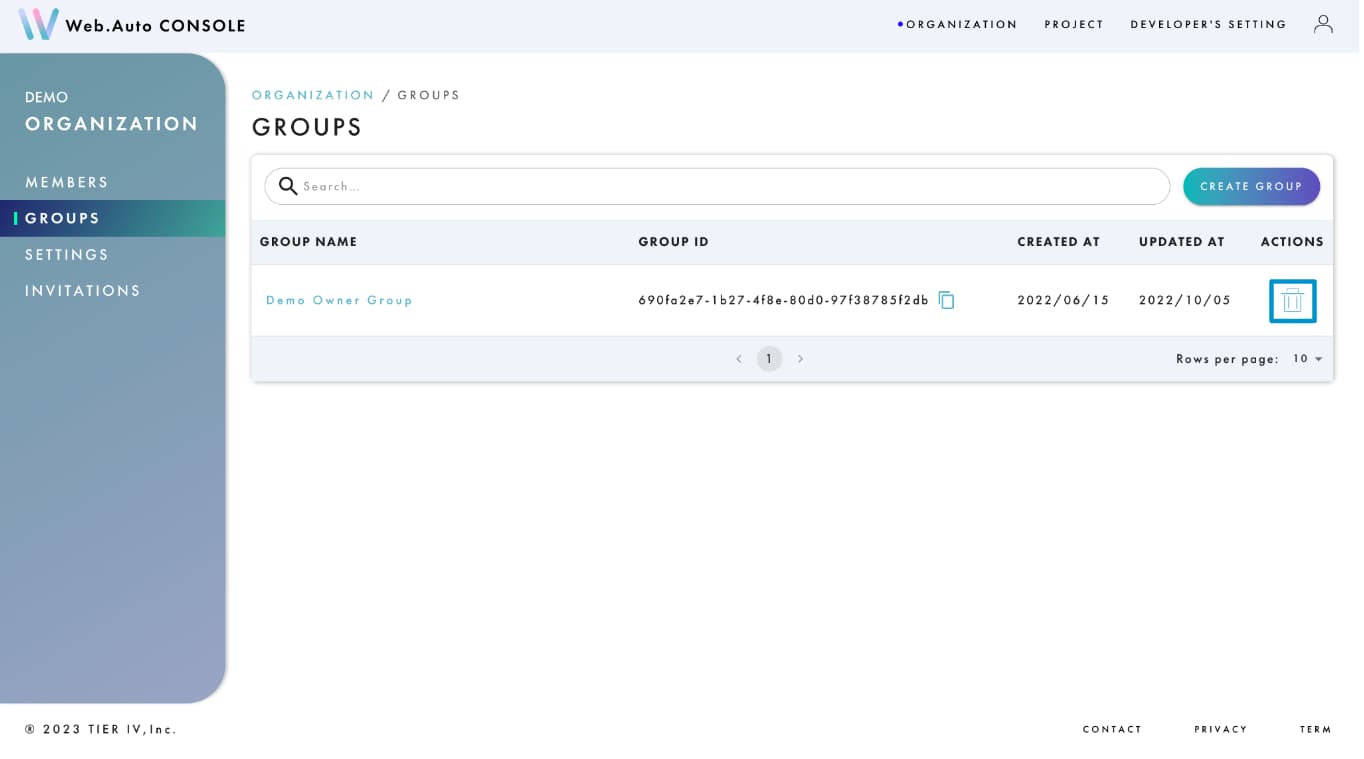Go to next page arrow
The height and width of the screenshot is (759, 1364).
800,359
